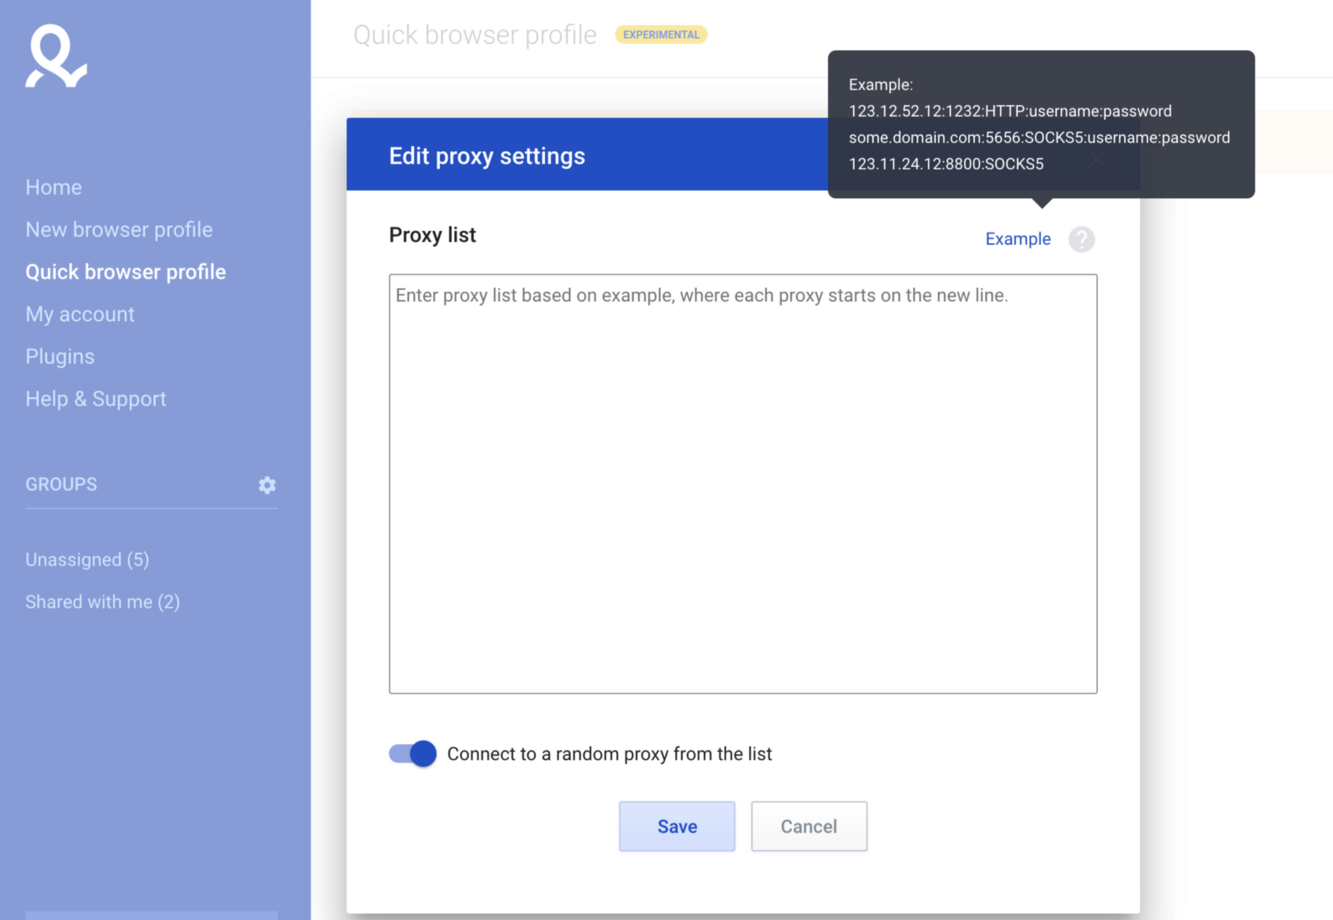This screenshot has height=920, width=1333.
Task: Click the Multilogin logo icon
Action: (x=56, y=56)
